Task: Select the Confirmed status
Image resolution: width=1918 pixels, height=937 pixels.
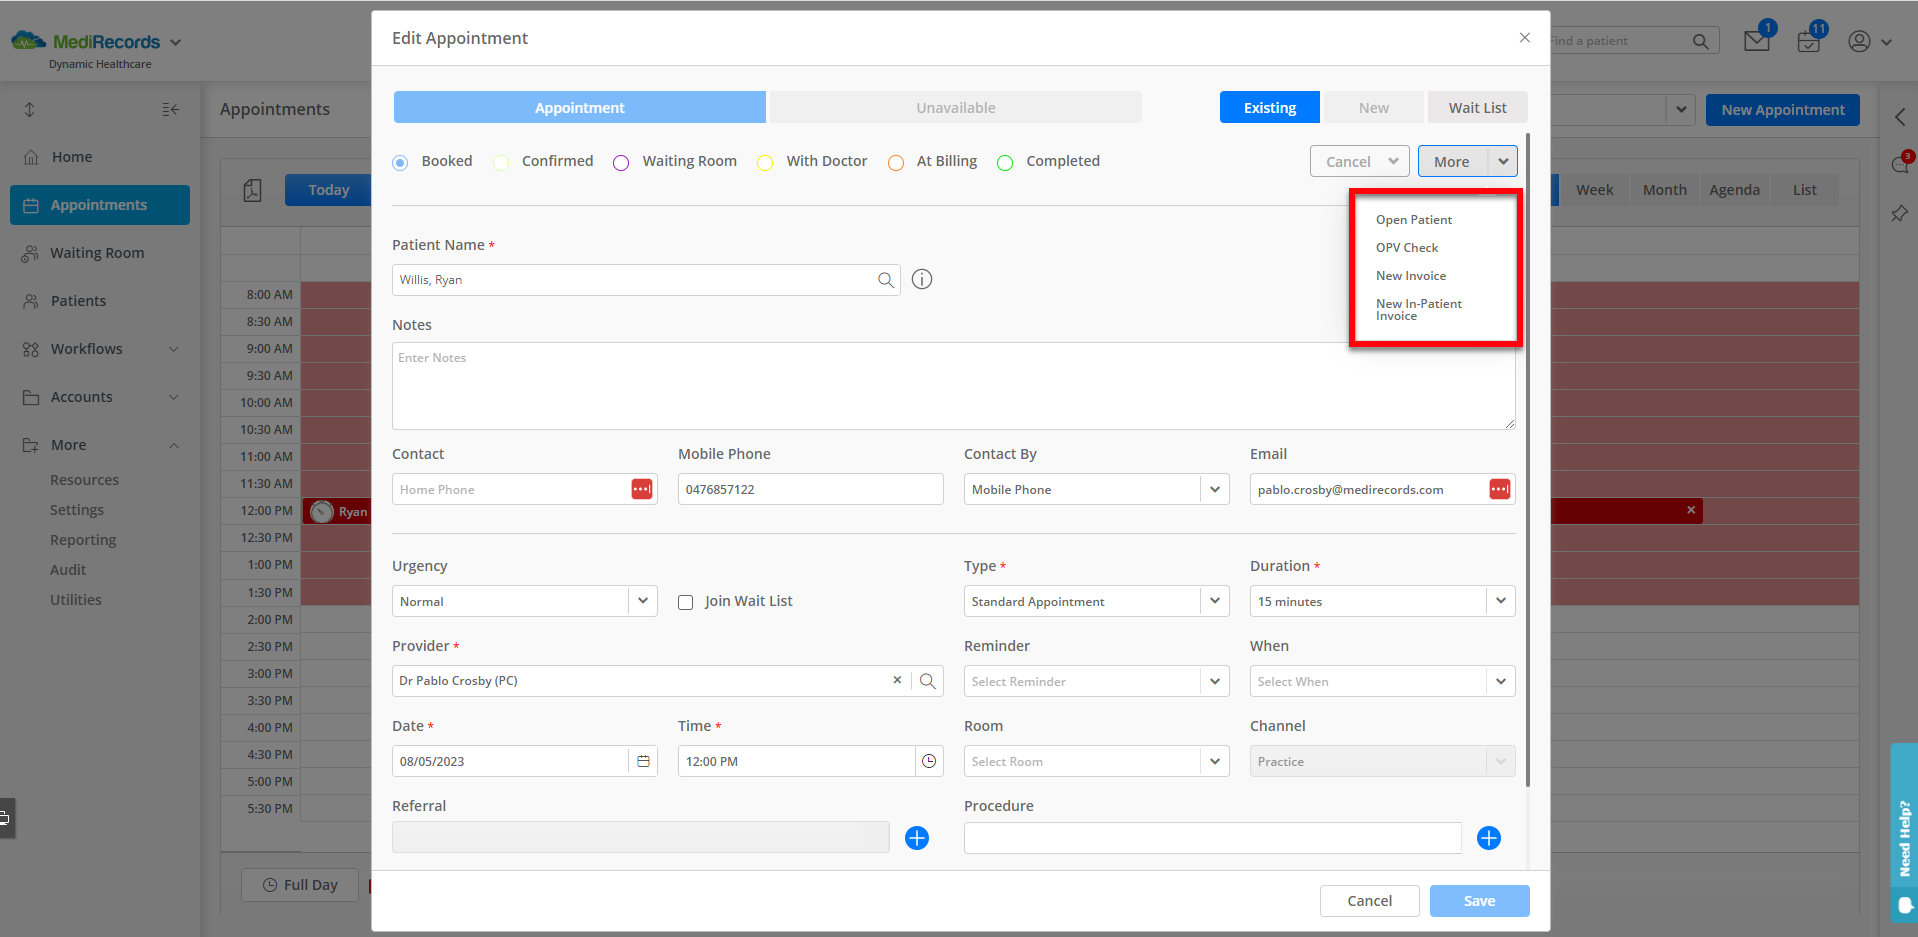Action: click(501, 162)
